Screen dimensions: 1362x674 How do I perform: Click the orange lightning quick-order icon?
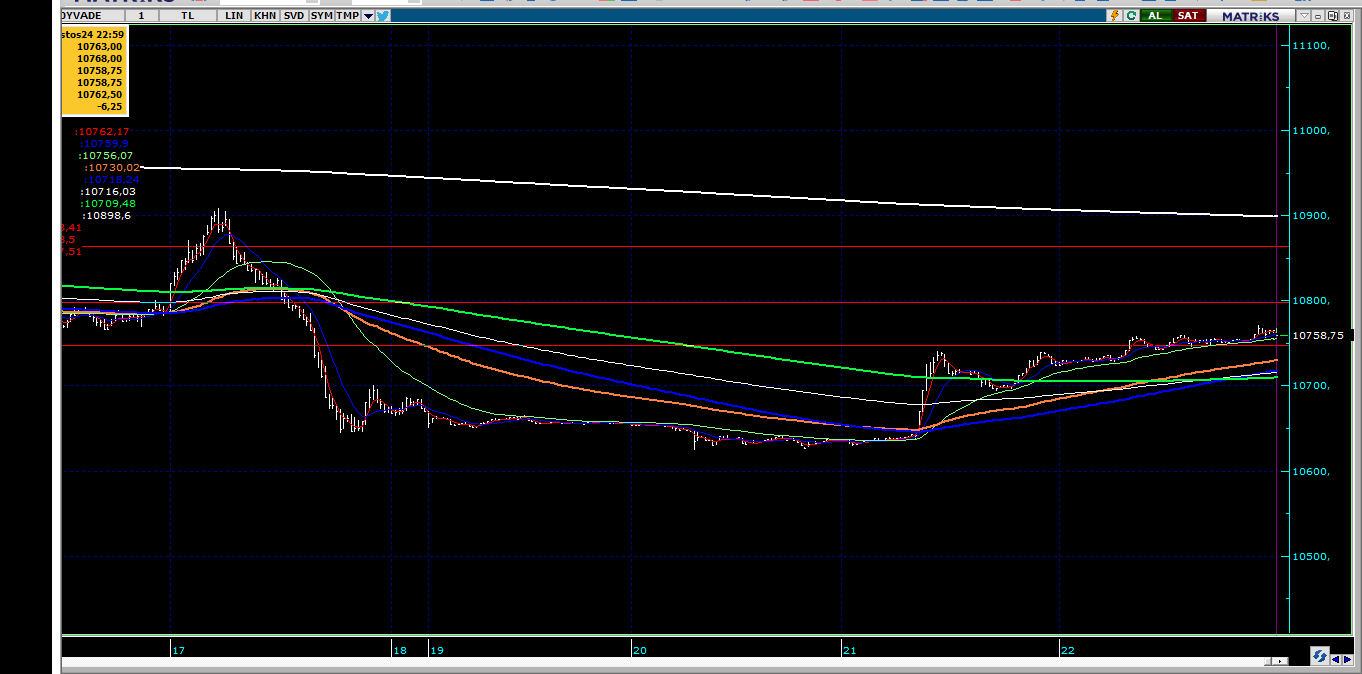point(1114,15)
